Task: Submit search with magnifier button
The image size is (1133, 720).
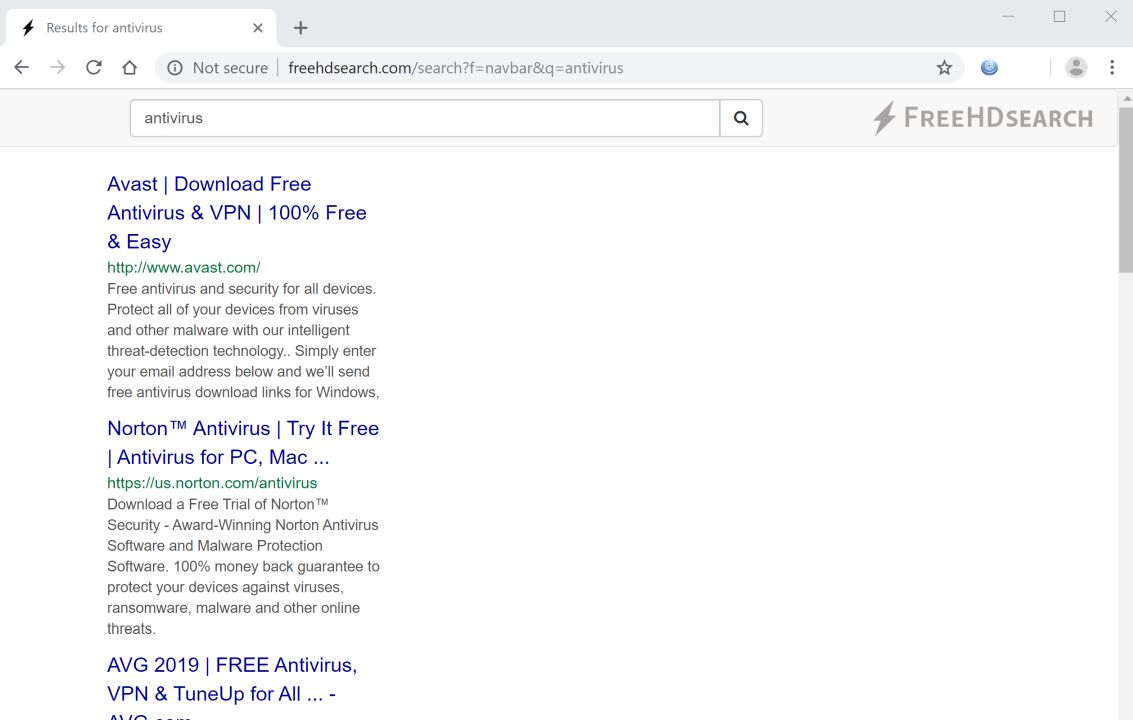Action: tap(741, 118)
